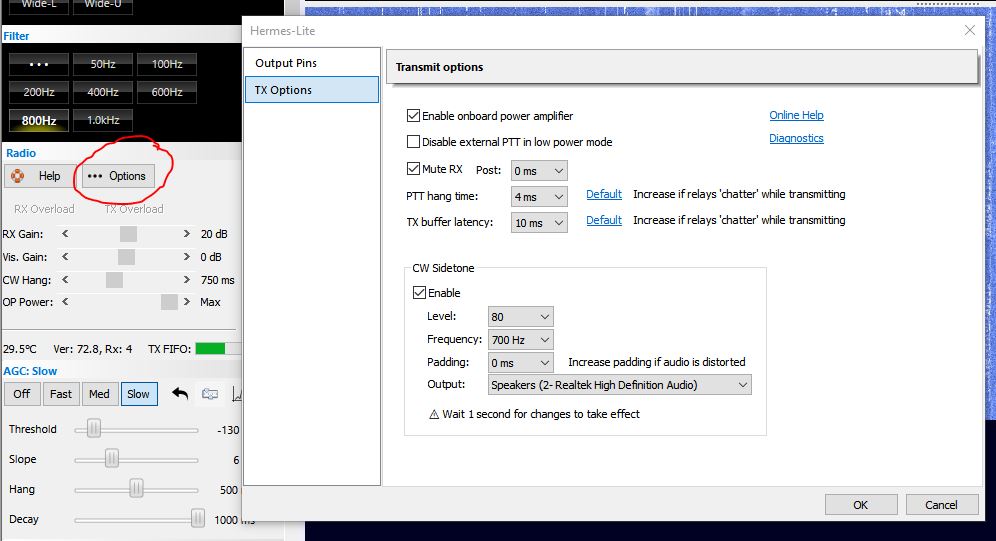
Task: Check Disable external PTT in low power mode
Action: (414, 142)
